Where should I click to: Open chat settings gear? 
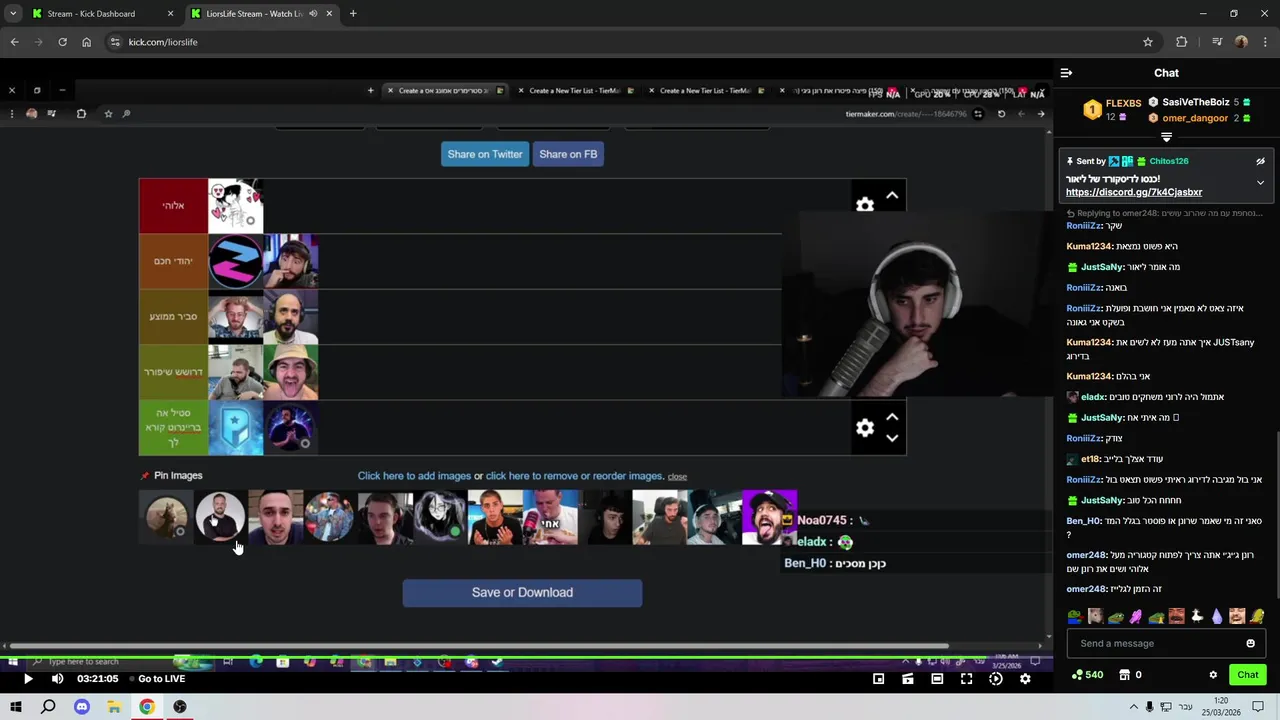[1213, 675]
